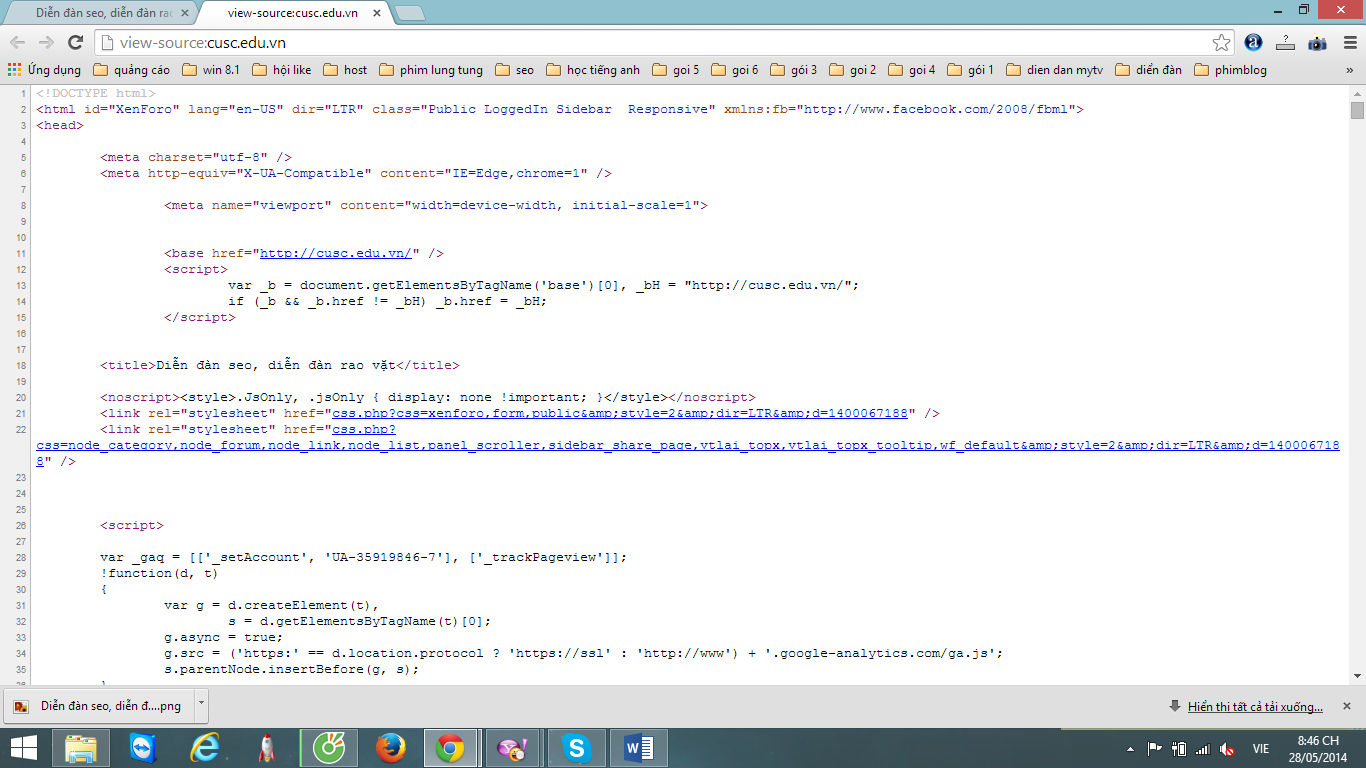The image size is (1366, 768).
Task: Follow the http://cusc.edu.vn/ base href link
Action: click(x=338, y=253)
